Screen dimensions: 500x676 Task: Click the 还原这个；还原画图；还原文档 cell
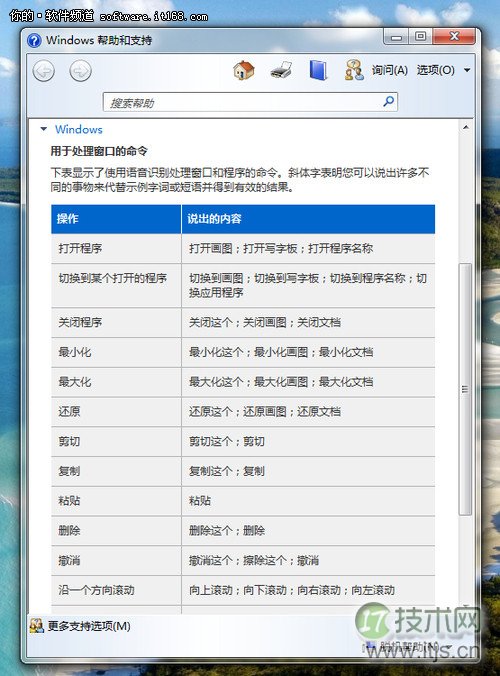[308, 412]
